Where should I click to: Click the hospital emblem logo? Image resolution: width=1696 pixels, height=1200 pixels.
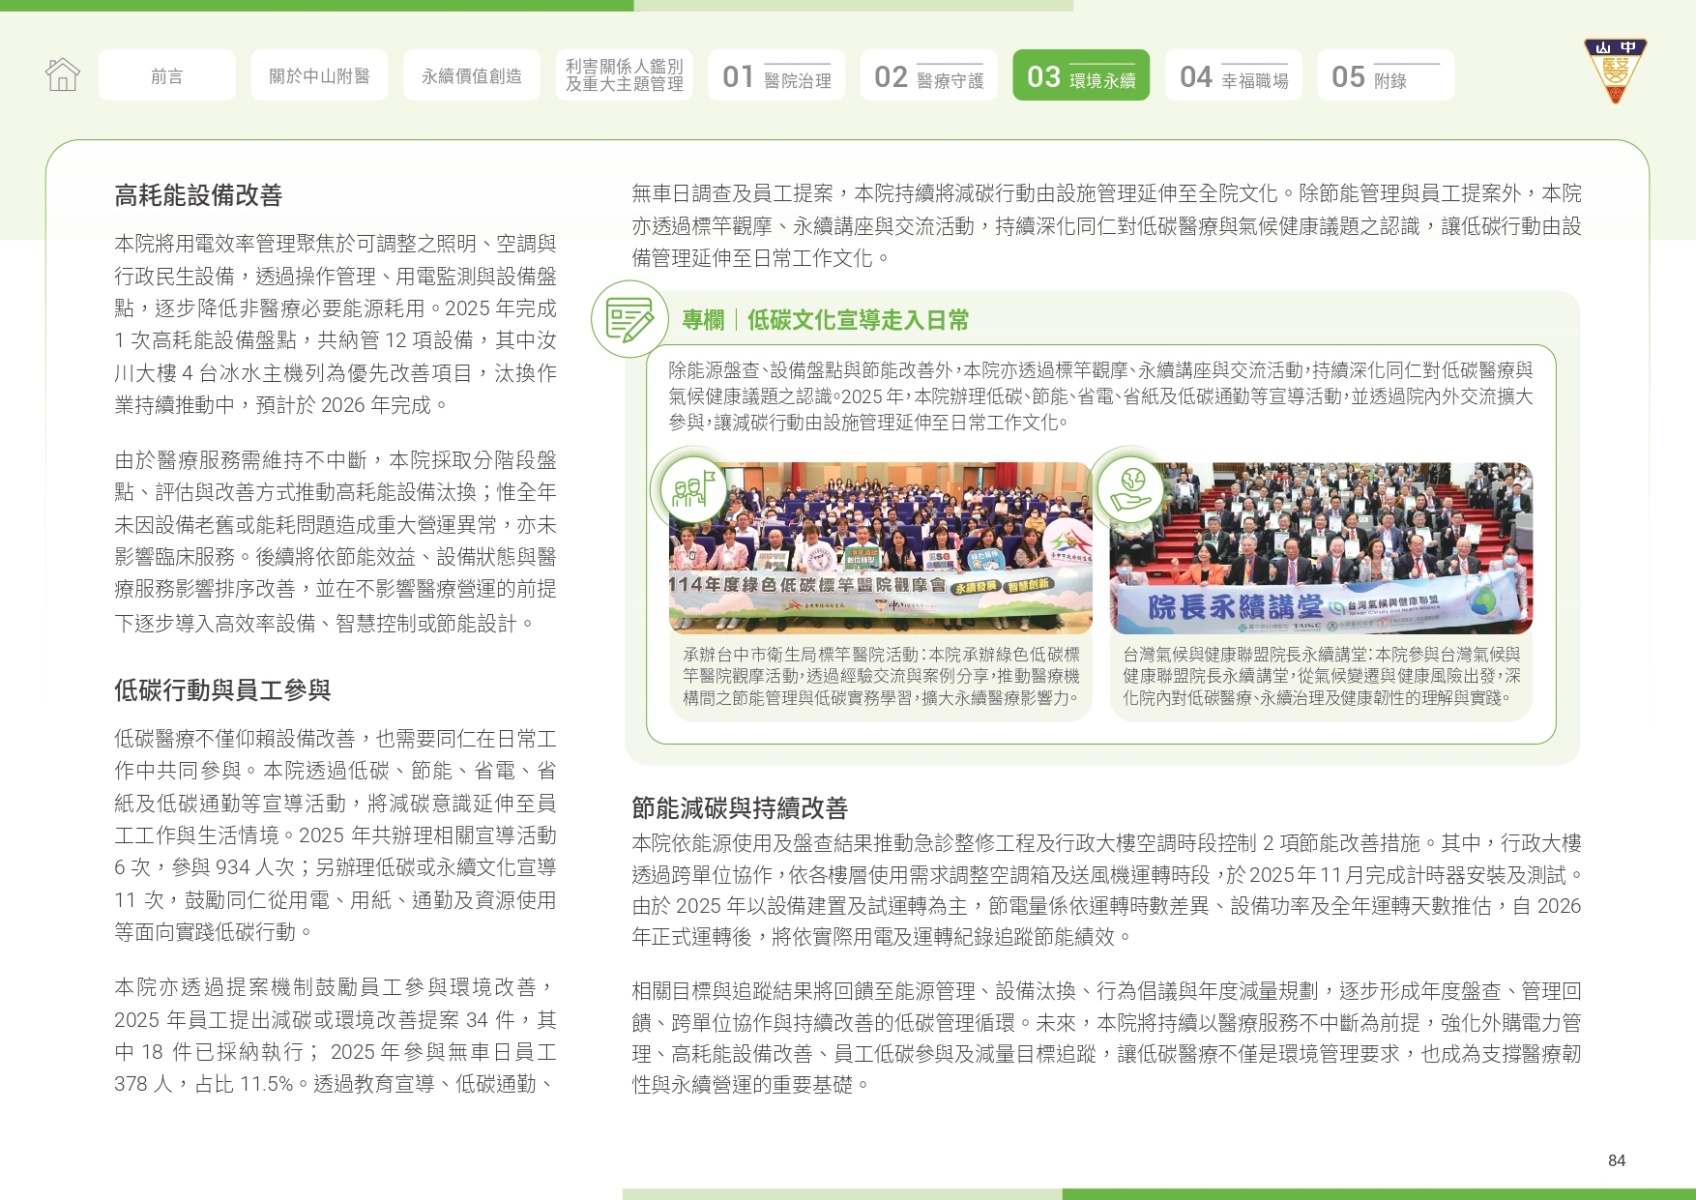click(1615, 70)
